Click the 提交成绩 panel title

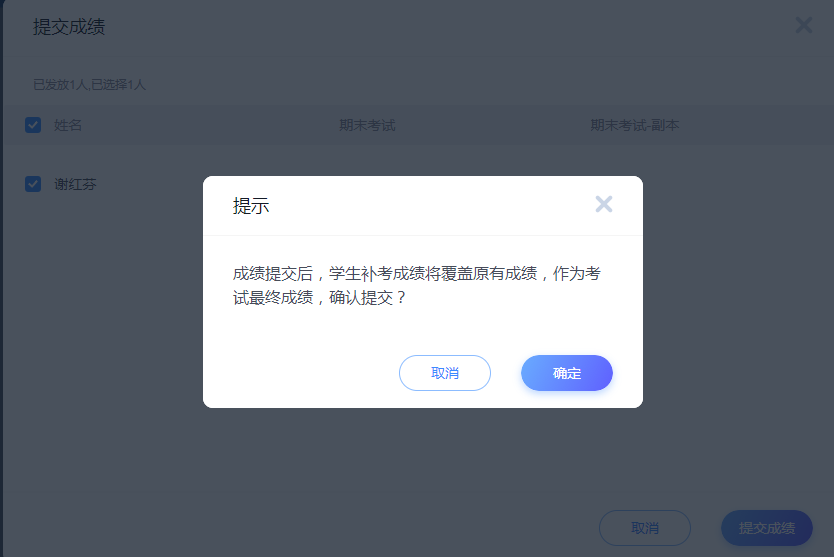(69, 27)
